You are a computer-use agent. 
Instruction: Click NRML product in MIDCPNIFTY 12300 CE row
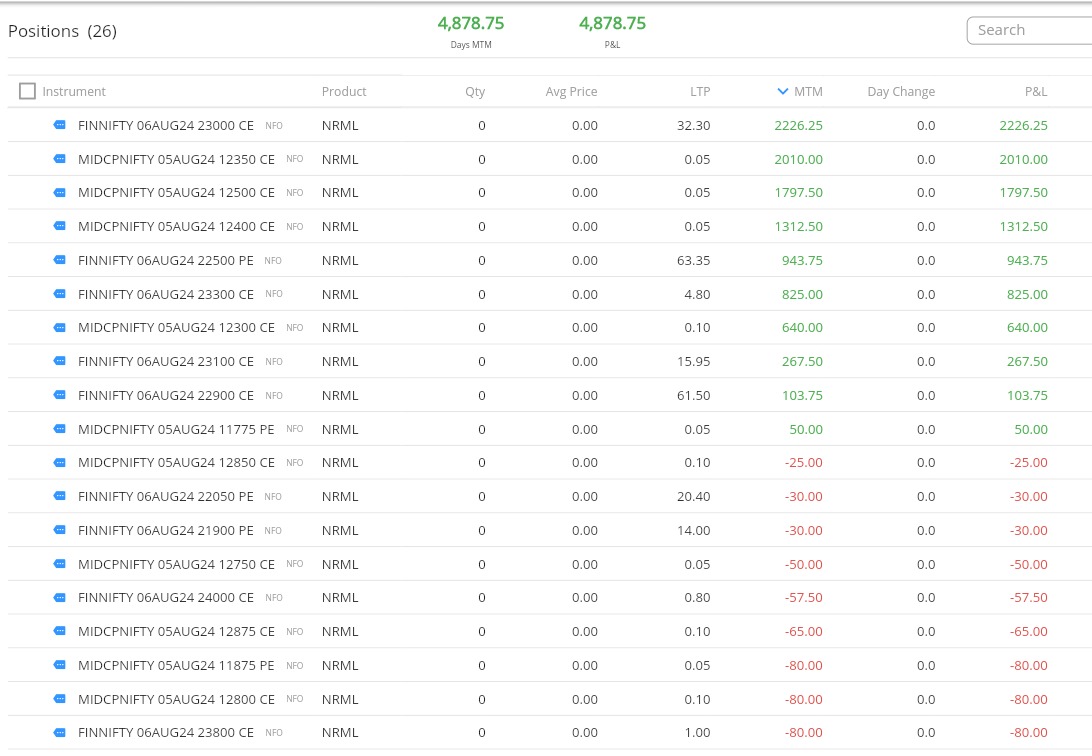340,328
